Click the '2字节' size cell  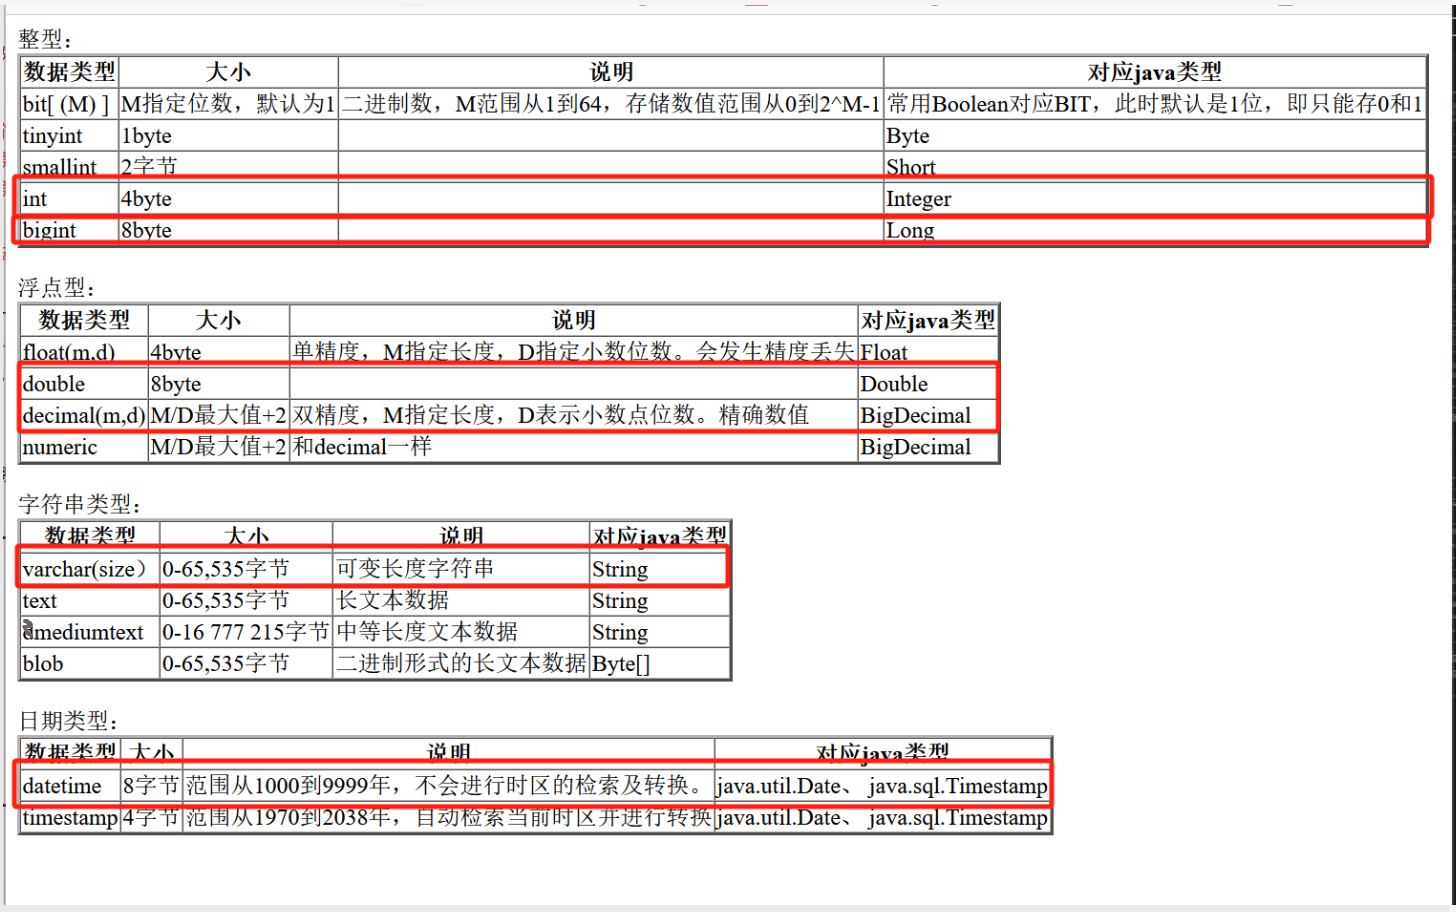click(x=228, y=166)
